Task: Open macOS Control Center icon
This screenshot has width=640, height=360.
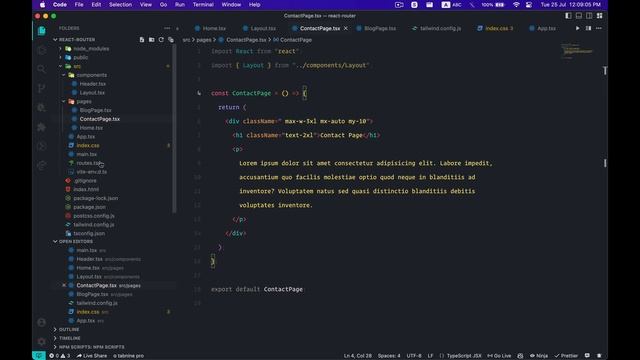Action: [529, 4]
